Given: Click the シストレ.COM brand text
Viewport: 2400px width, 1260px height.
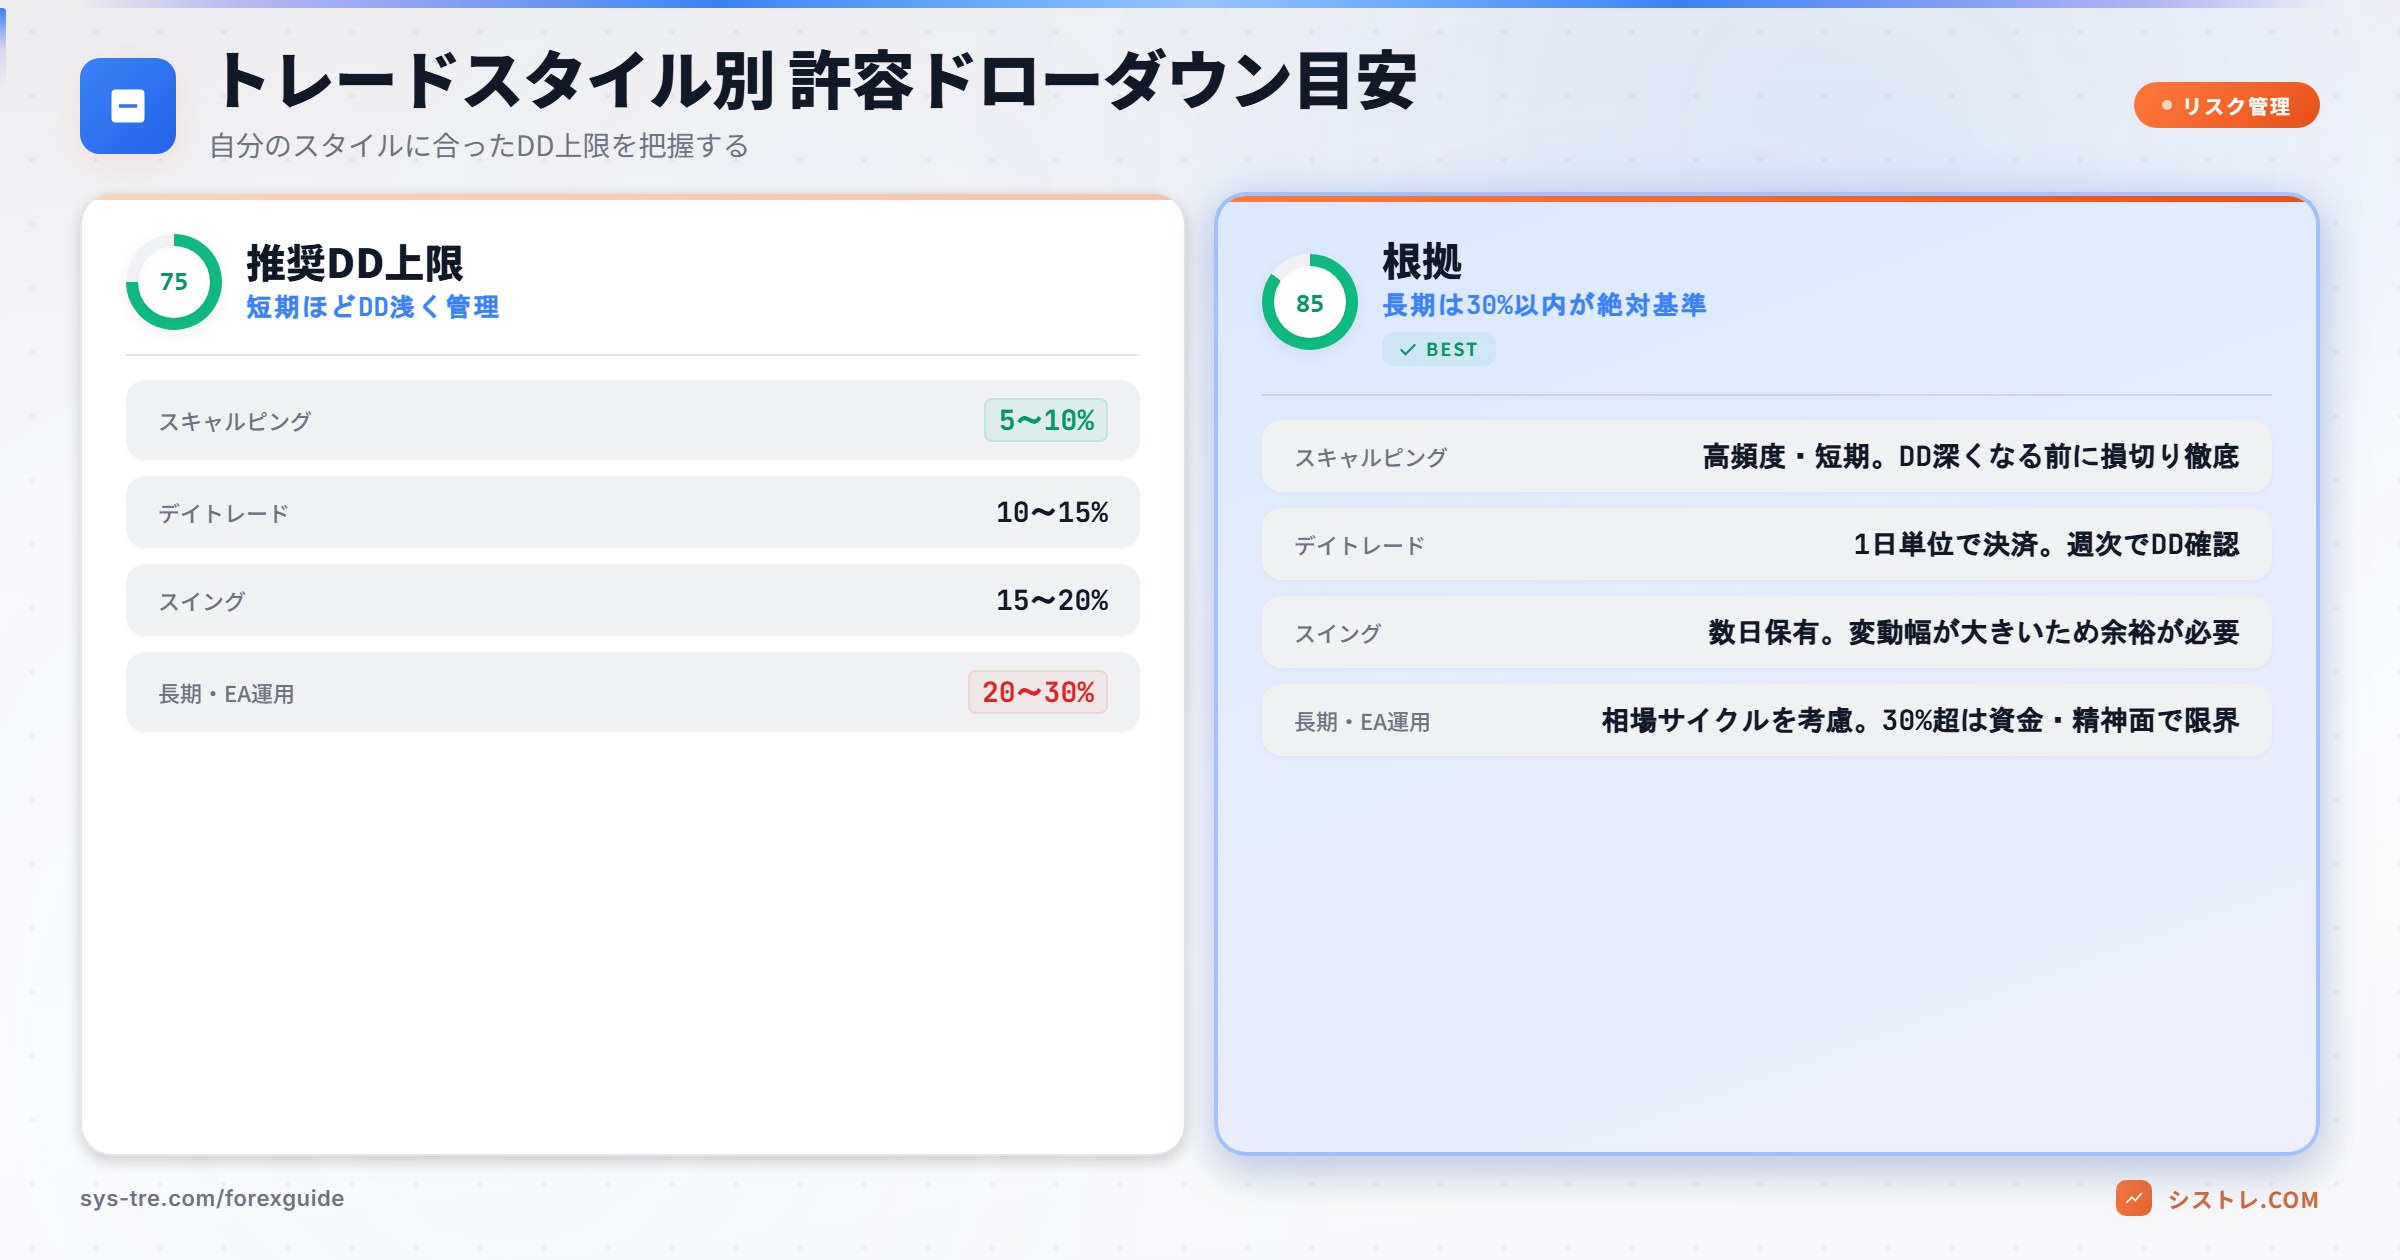Looking at the screenshot, I should point(2243,1199).
